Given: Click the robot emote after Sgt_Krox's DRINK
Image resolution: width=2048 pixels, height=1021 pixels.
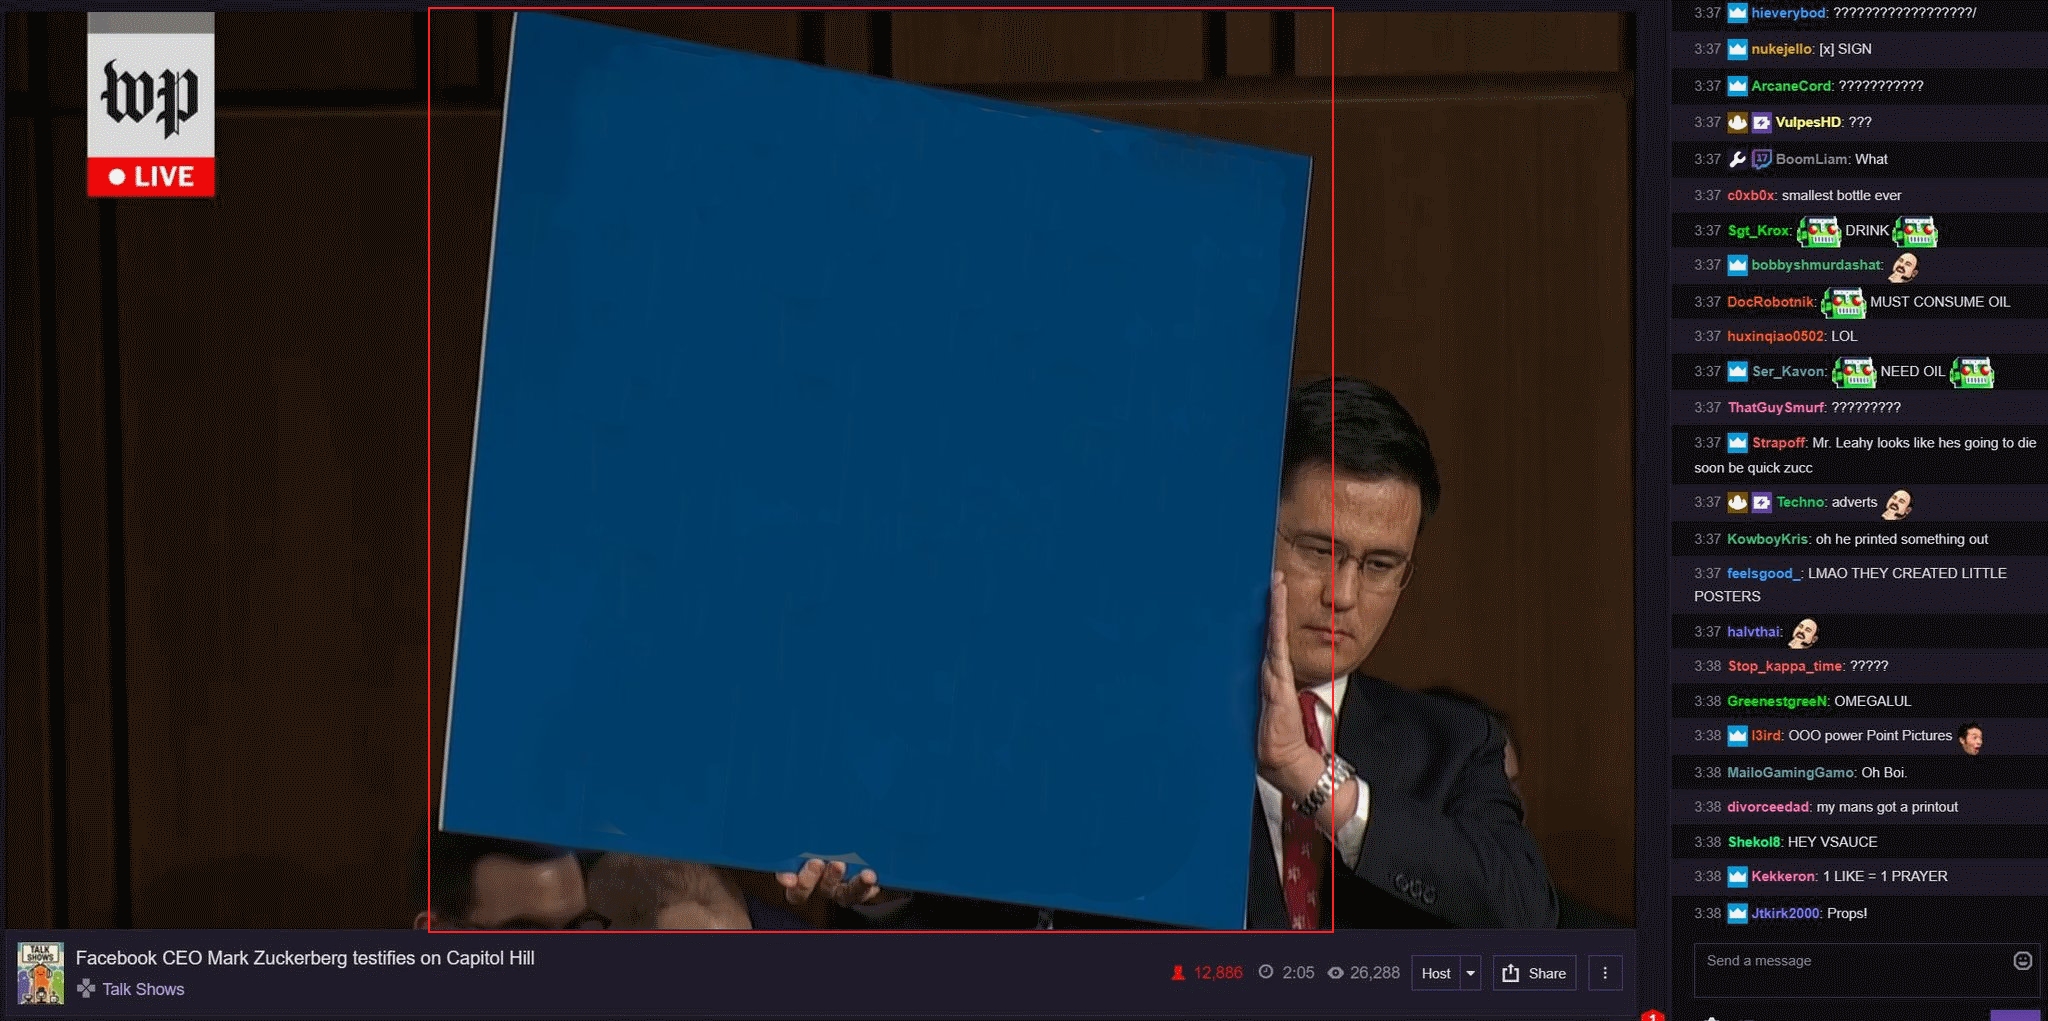Looking at the screenshot, I should [x=1915, y=232].
